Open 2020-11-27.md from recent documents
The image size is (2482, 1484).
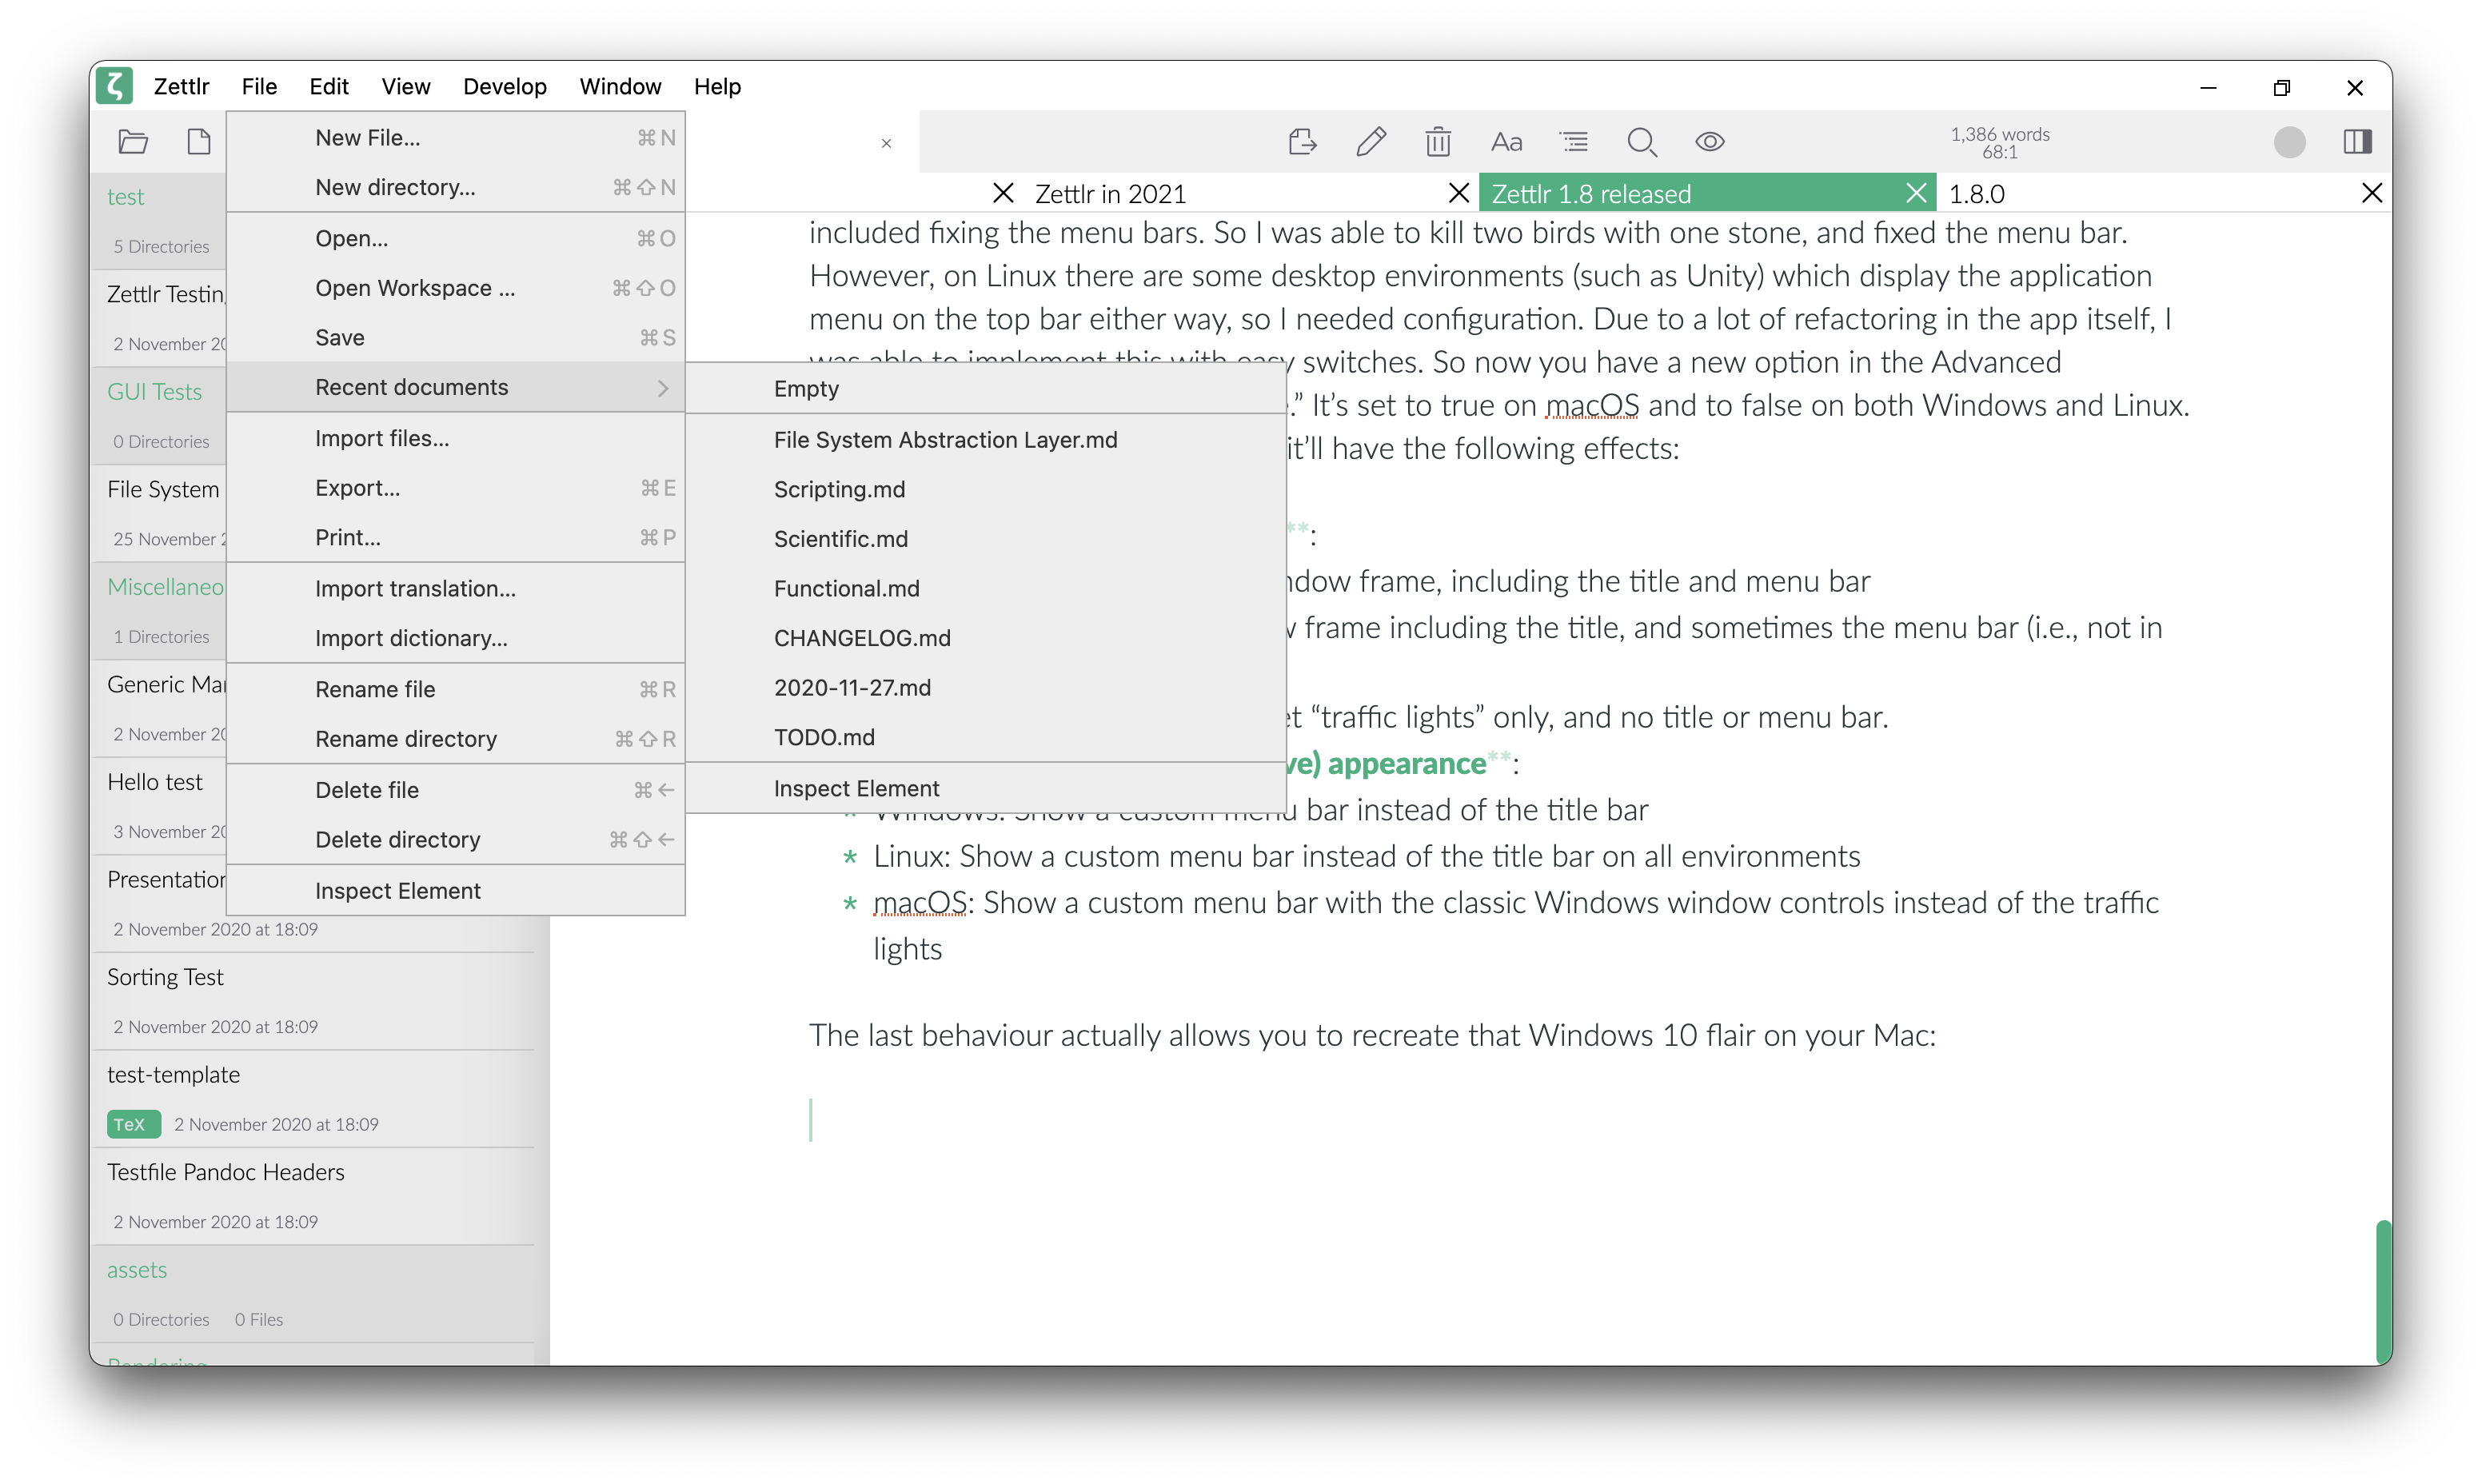985,688
